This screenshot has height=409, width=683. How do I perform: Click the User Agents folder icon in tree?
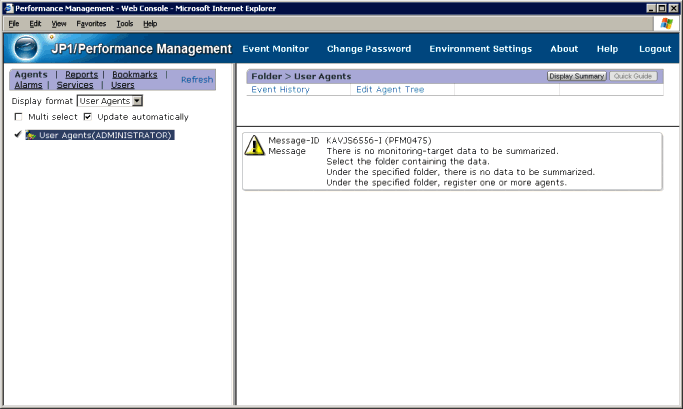[x=31, y=135]
